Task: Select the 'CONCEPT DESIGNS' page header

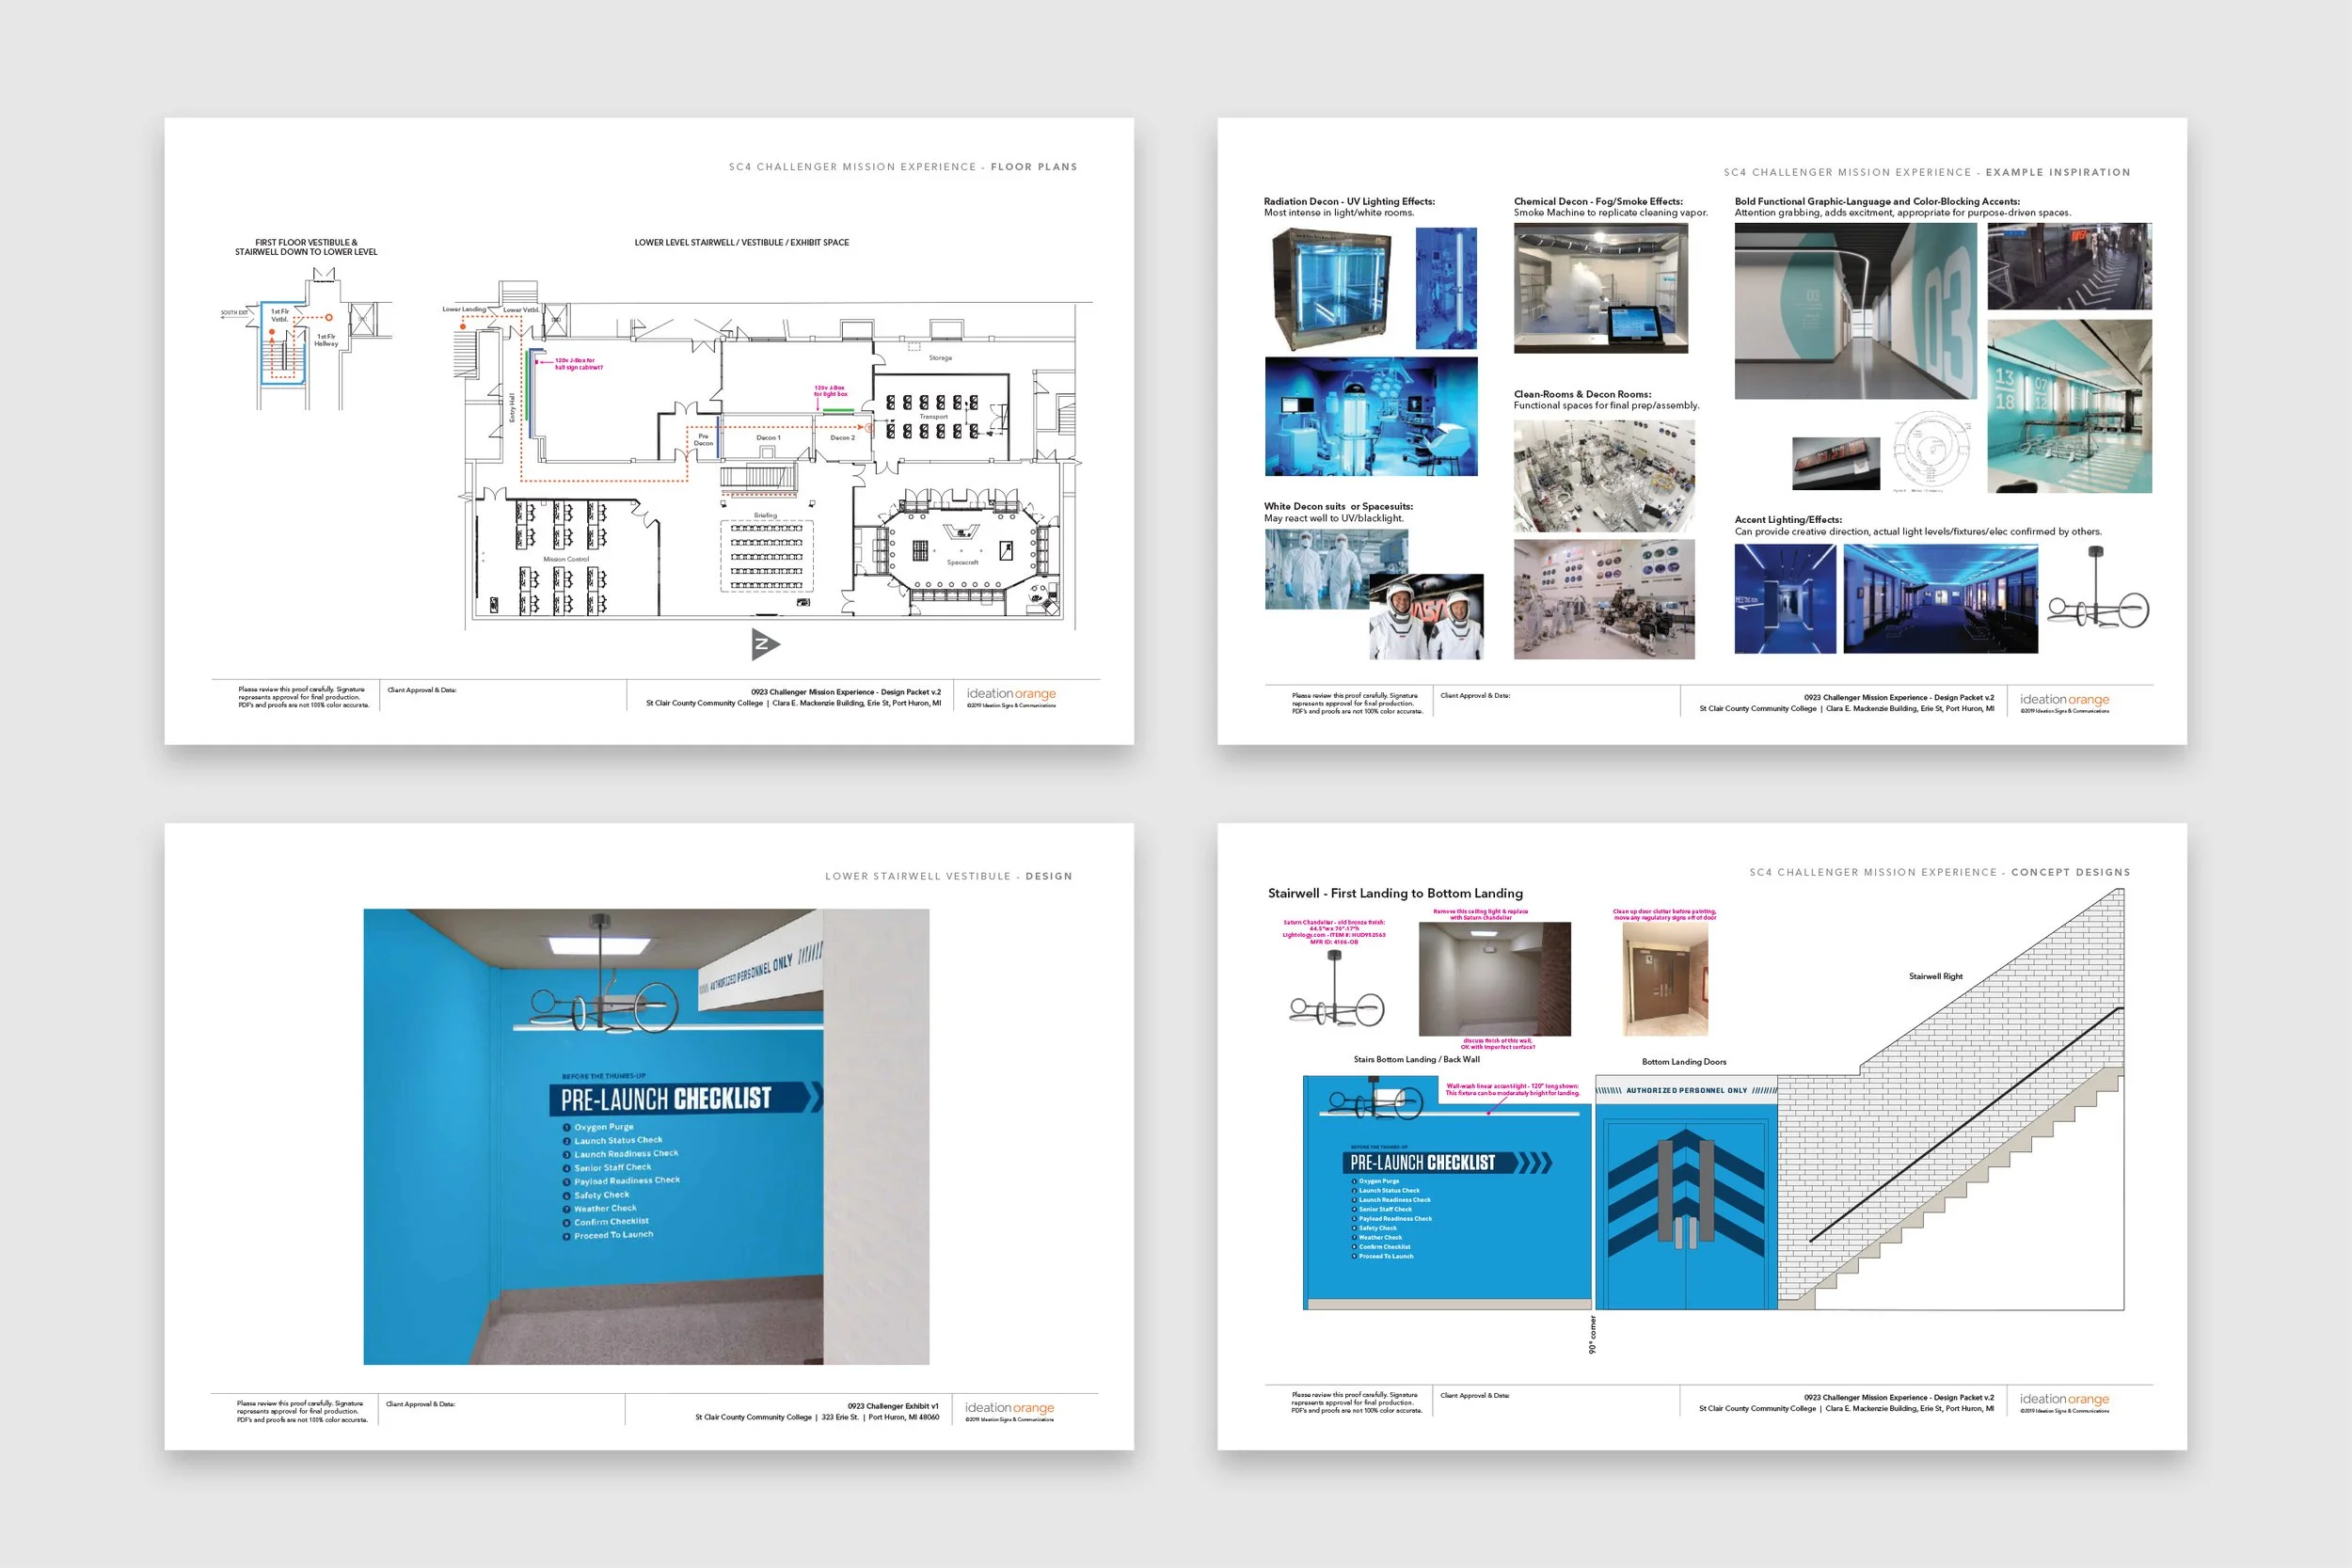Action: coord(2070,872)
